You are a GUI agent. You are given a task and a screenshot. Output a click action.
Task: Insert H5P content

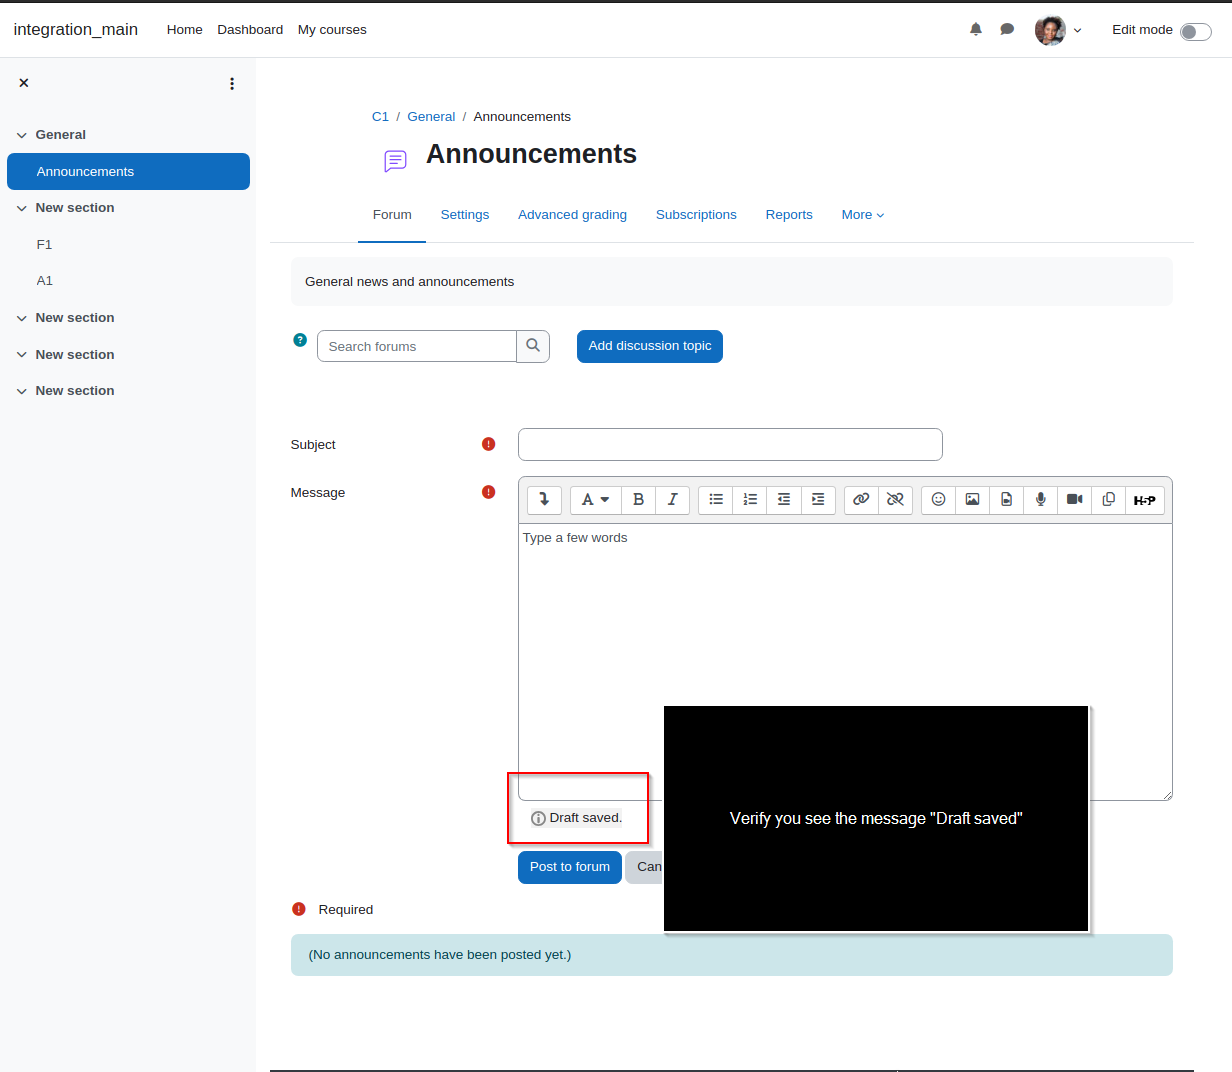[1145, 499]
